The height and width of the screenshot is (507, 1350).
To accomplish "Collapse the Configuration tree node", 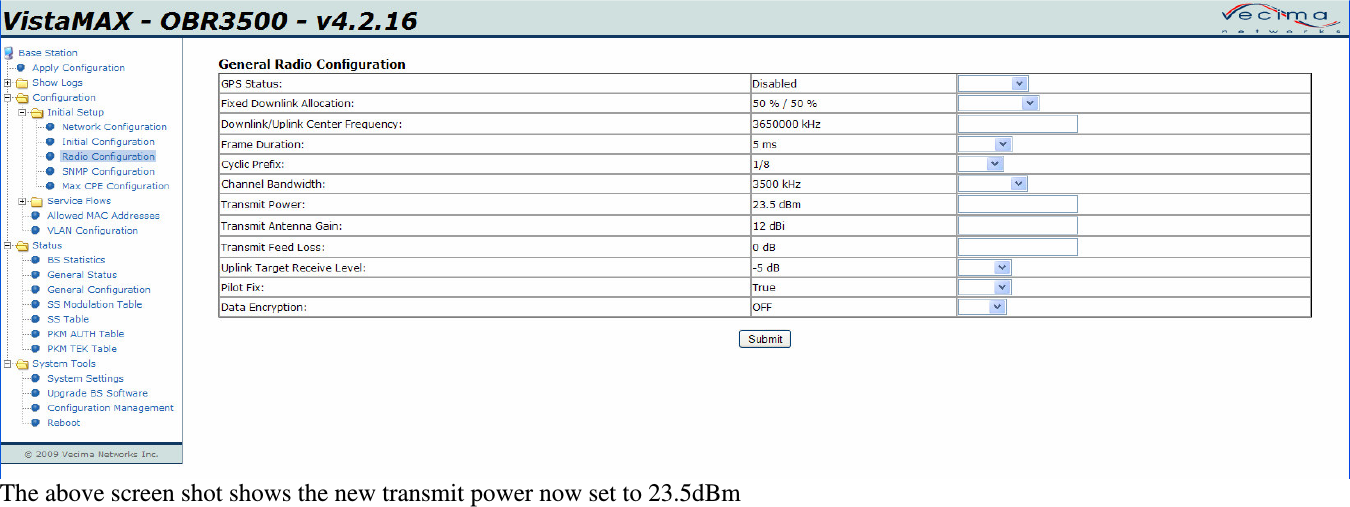I will (x=8, y=98).
